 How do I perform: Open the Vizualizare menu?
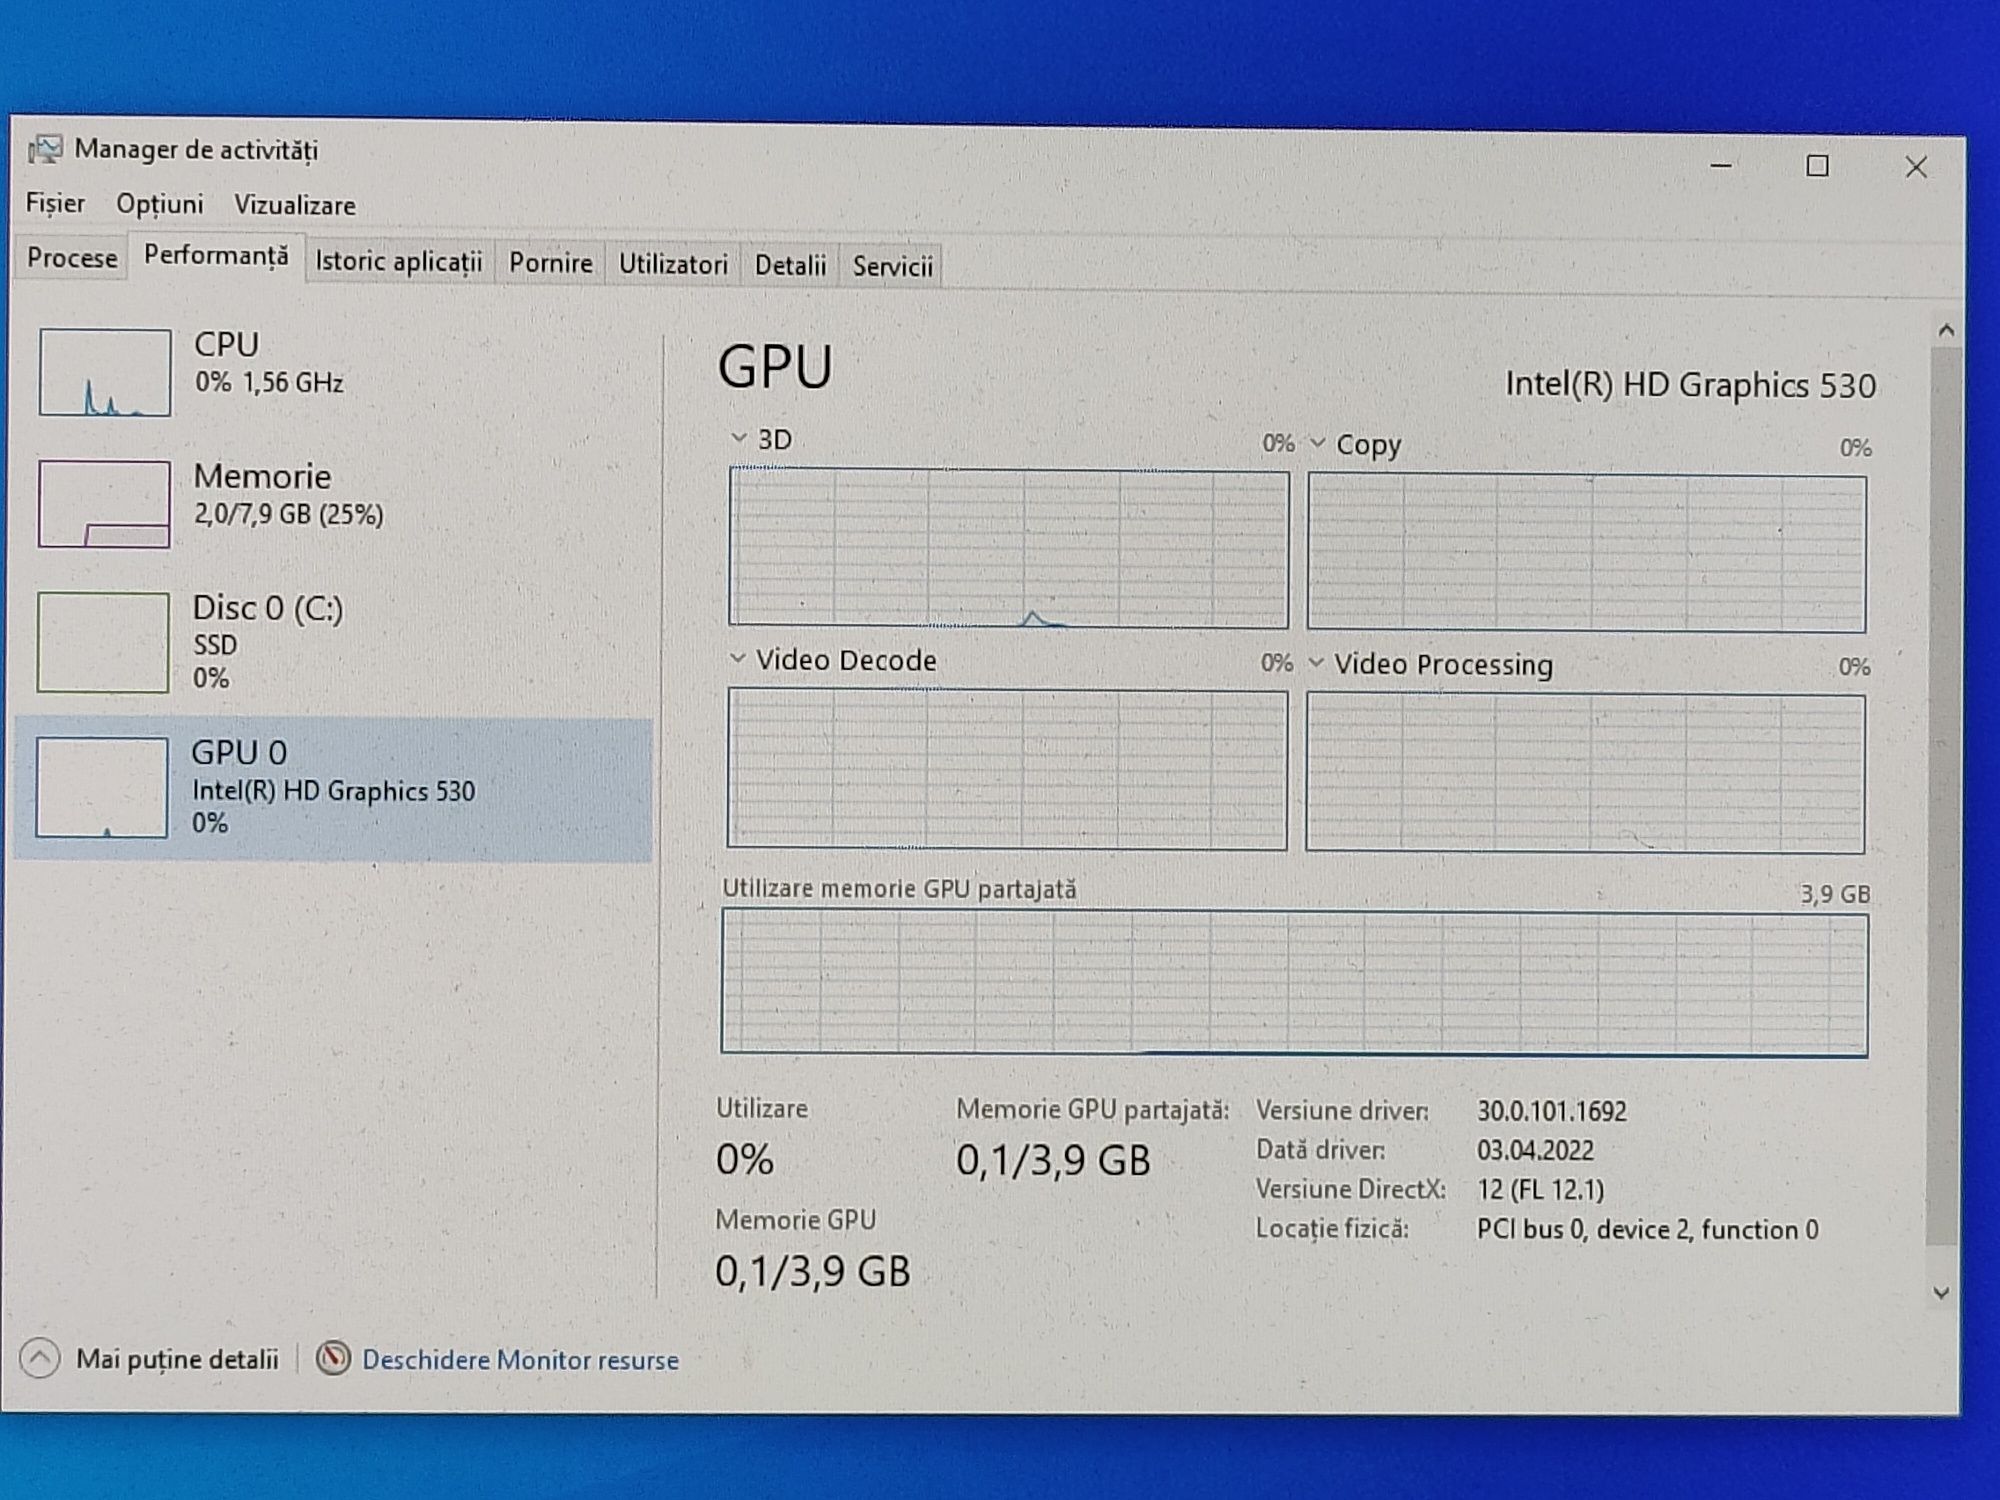click(x=295, y=205)
